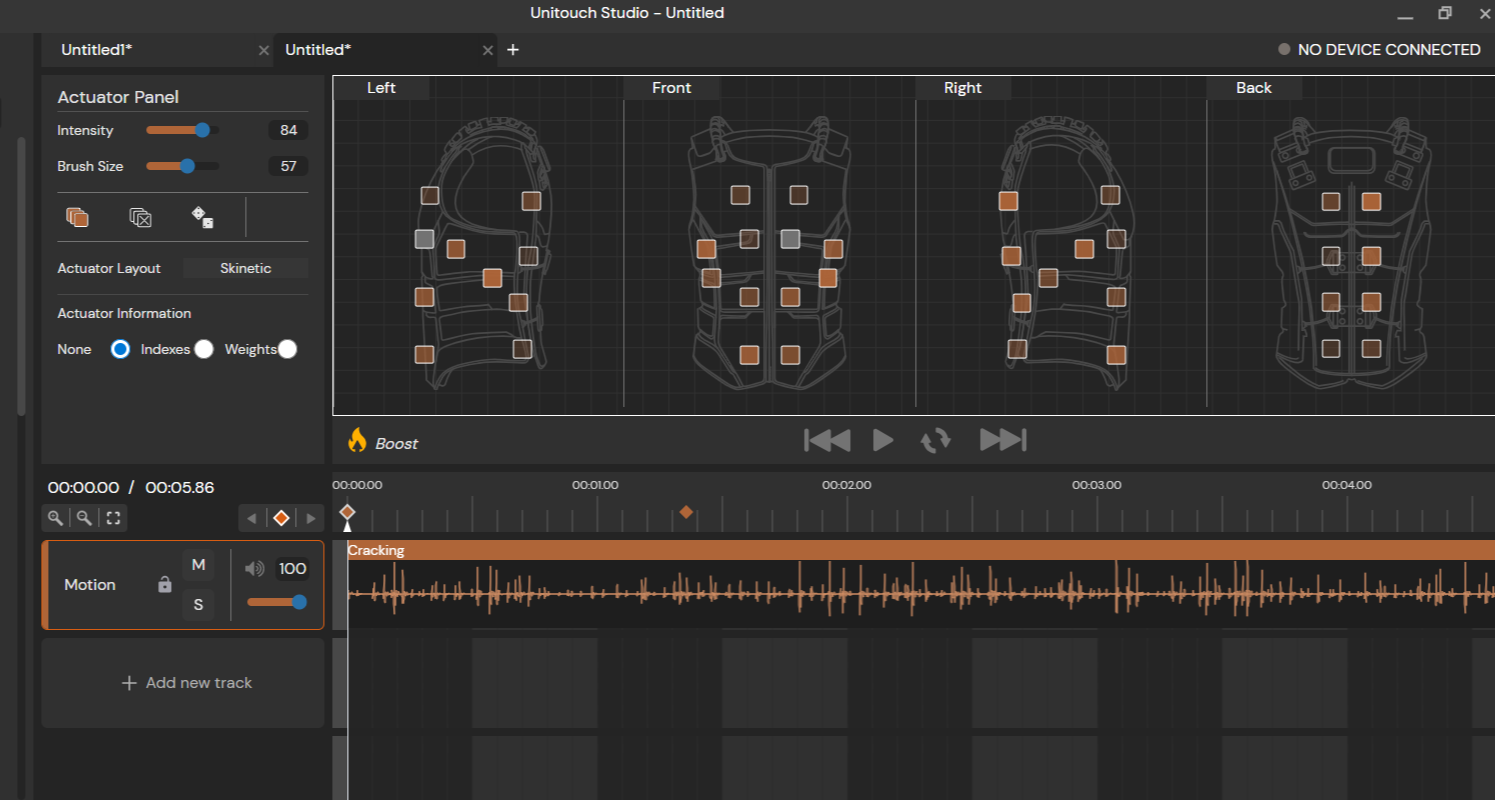Click the current time 00:00.00 display
The image size is (1495, 800).
point(83,488)
